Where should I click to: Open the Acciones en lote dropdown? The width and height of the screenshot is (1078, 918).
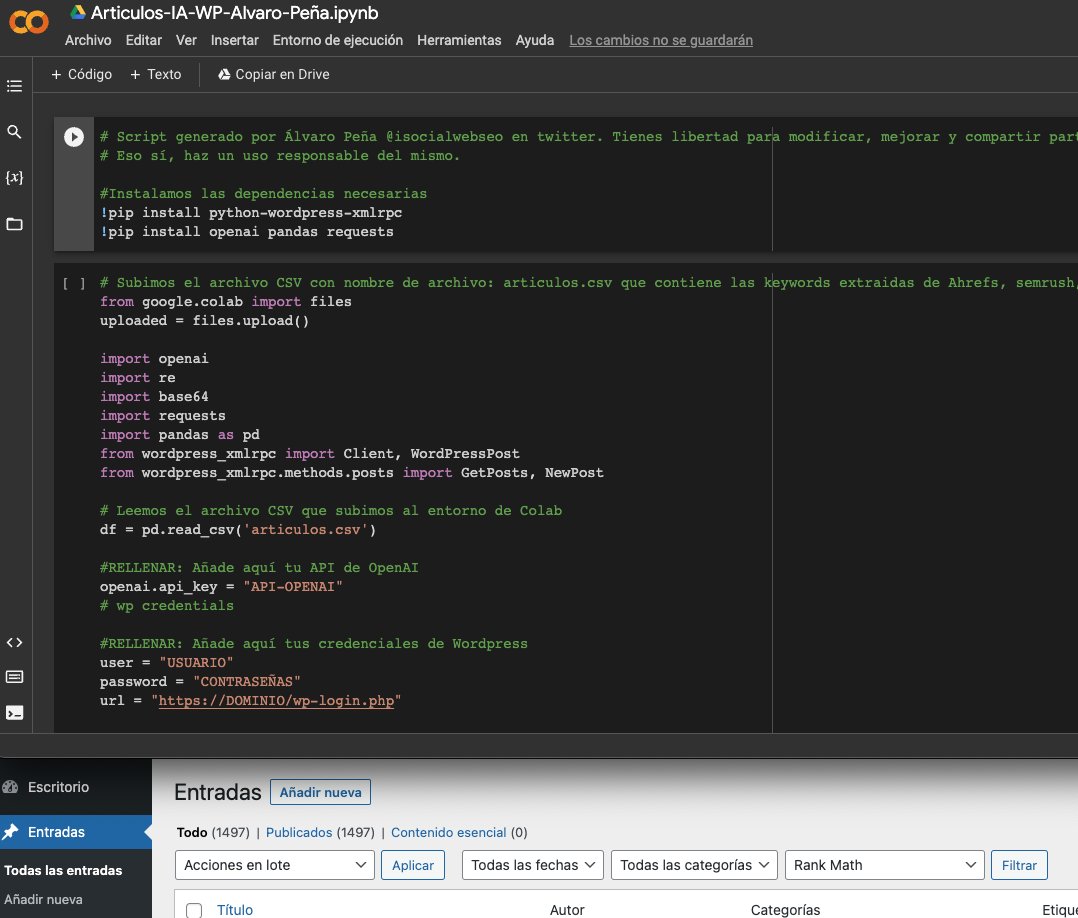tap(275, 865)
